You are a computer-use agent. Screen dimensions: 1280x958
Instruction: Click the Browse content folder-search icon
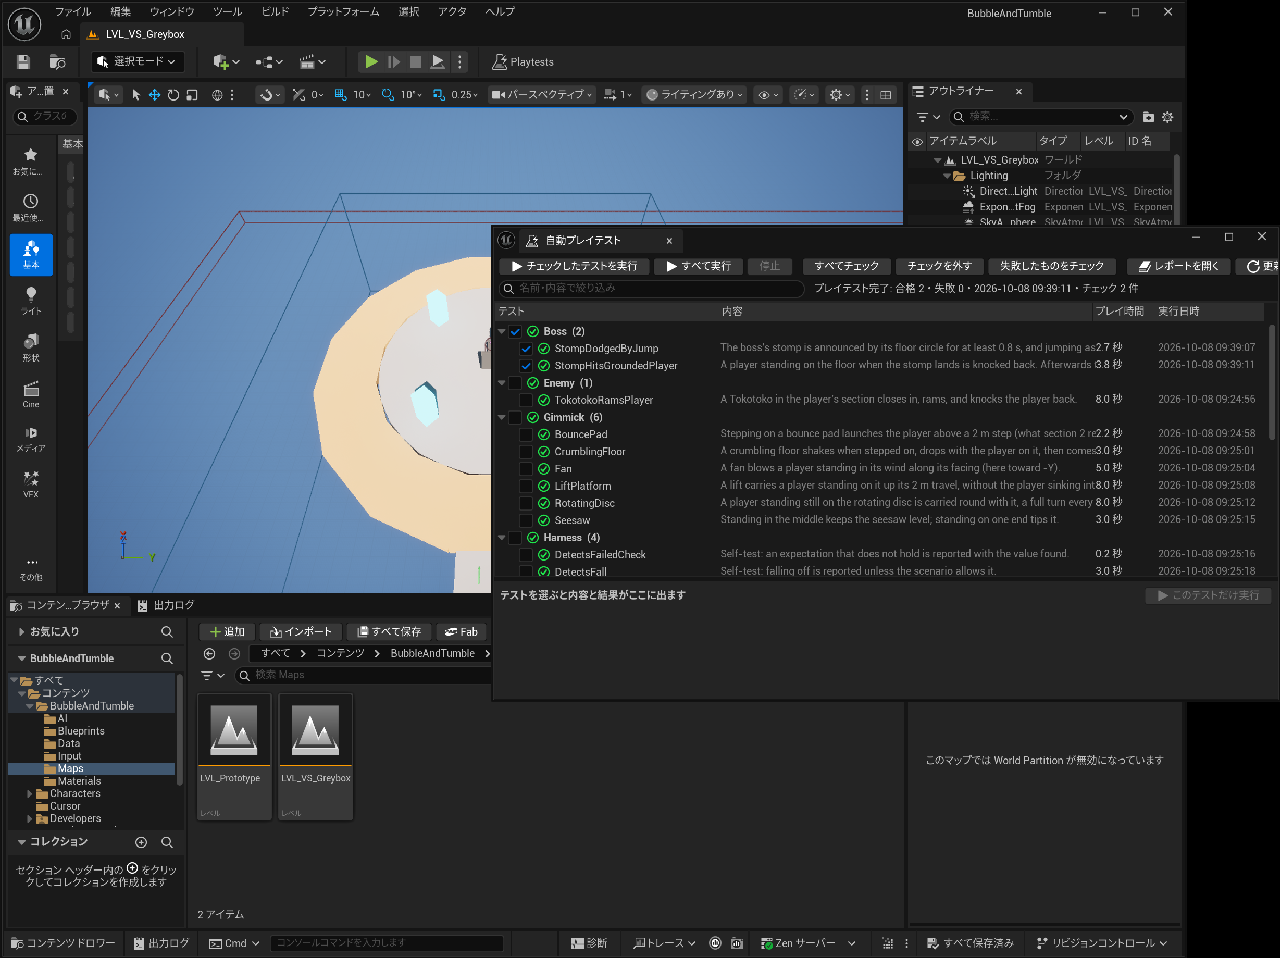57,62
